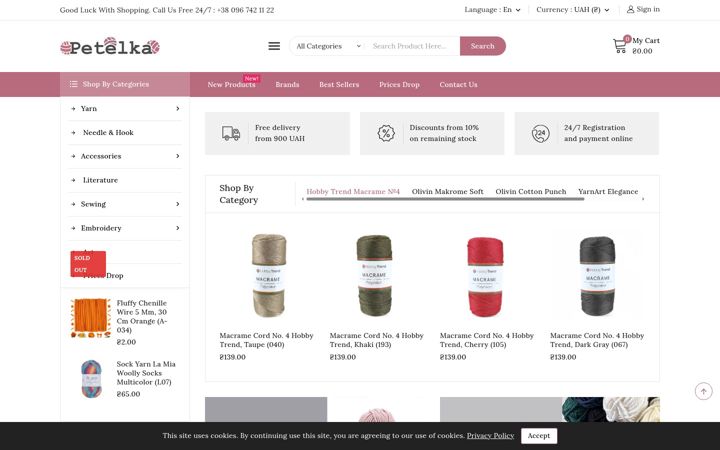Open the Macrame Cord Khaki (193) title
The width and height of the screenshot is (720, 450).
pyautogui.click(x=377, y=340)
